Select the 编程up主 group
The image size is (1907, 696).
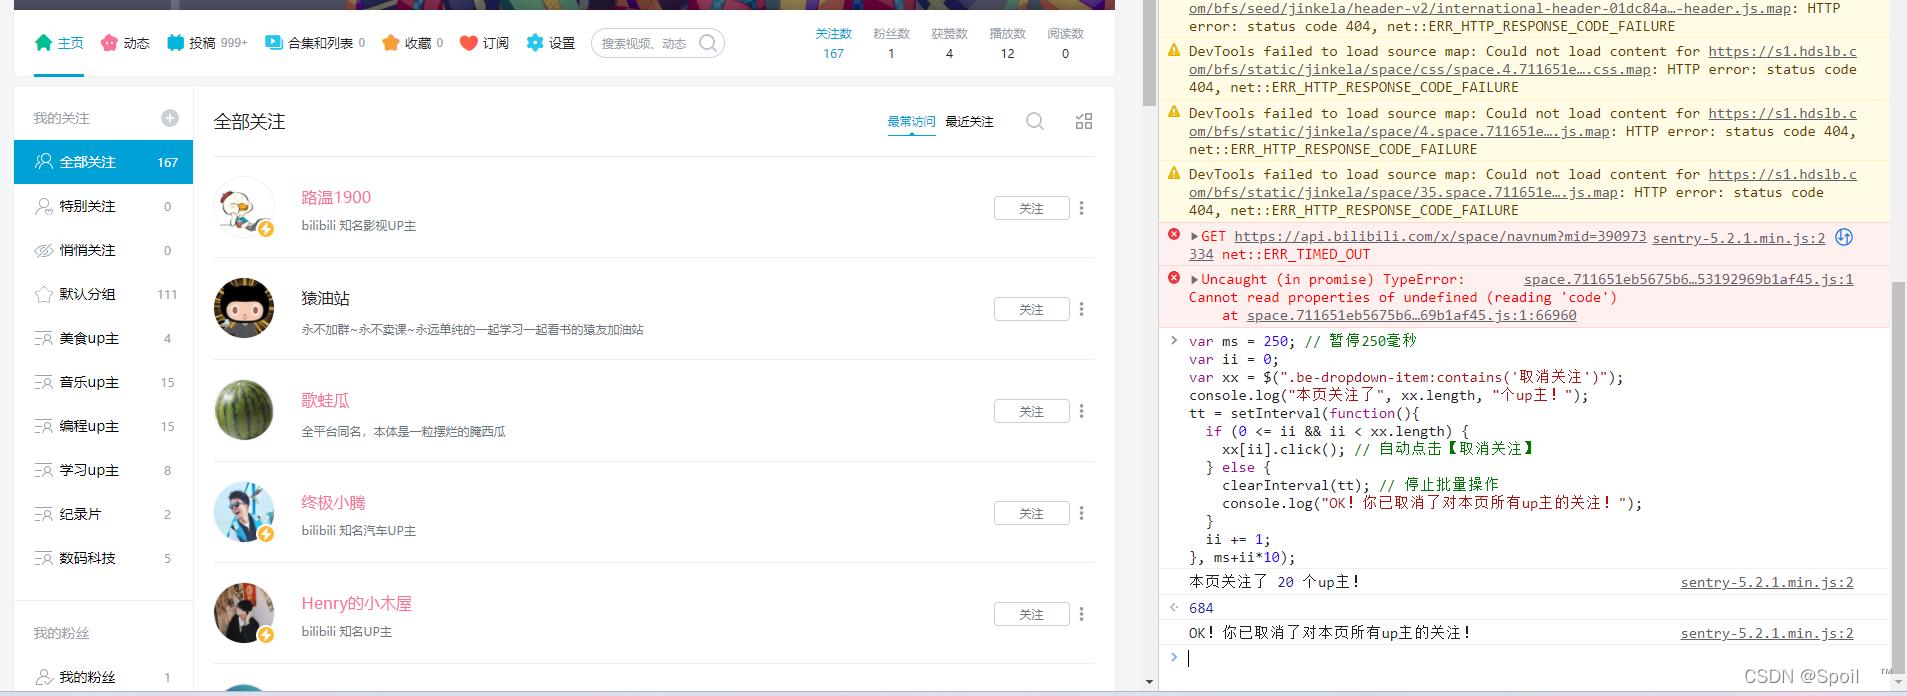pyautogui.click(x=103, y=426)
